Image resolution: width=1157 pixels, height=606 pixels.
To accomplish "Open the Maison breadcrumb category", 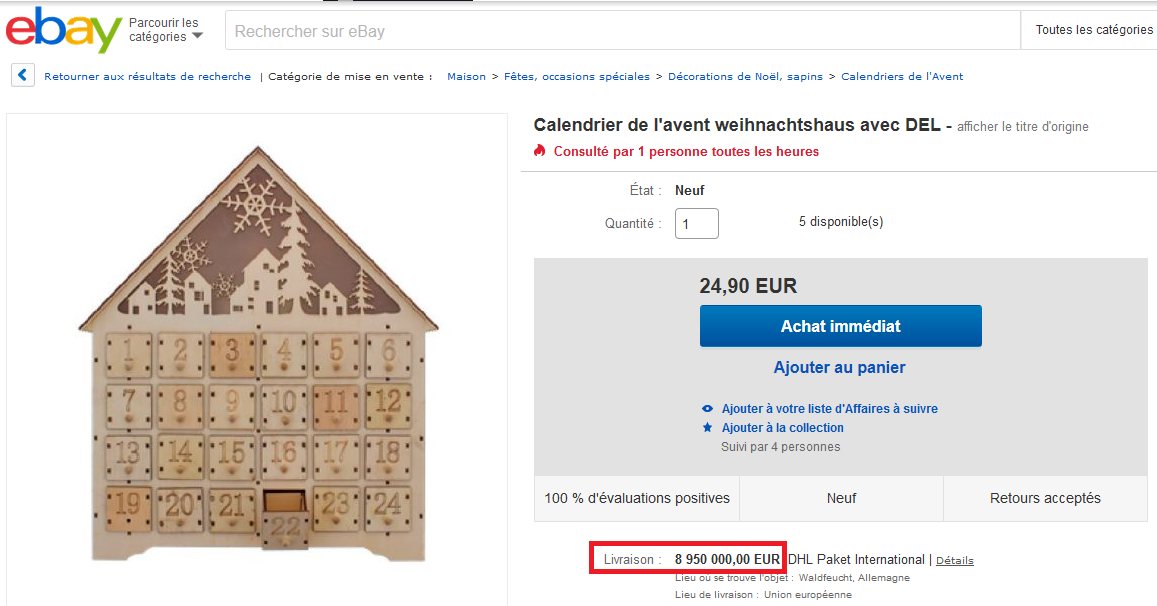I will pos(466,77).
